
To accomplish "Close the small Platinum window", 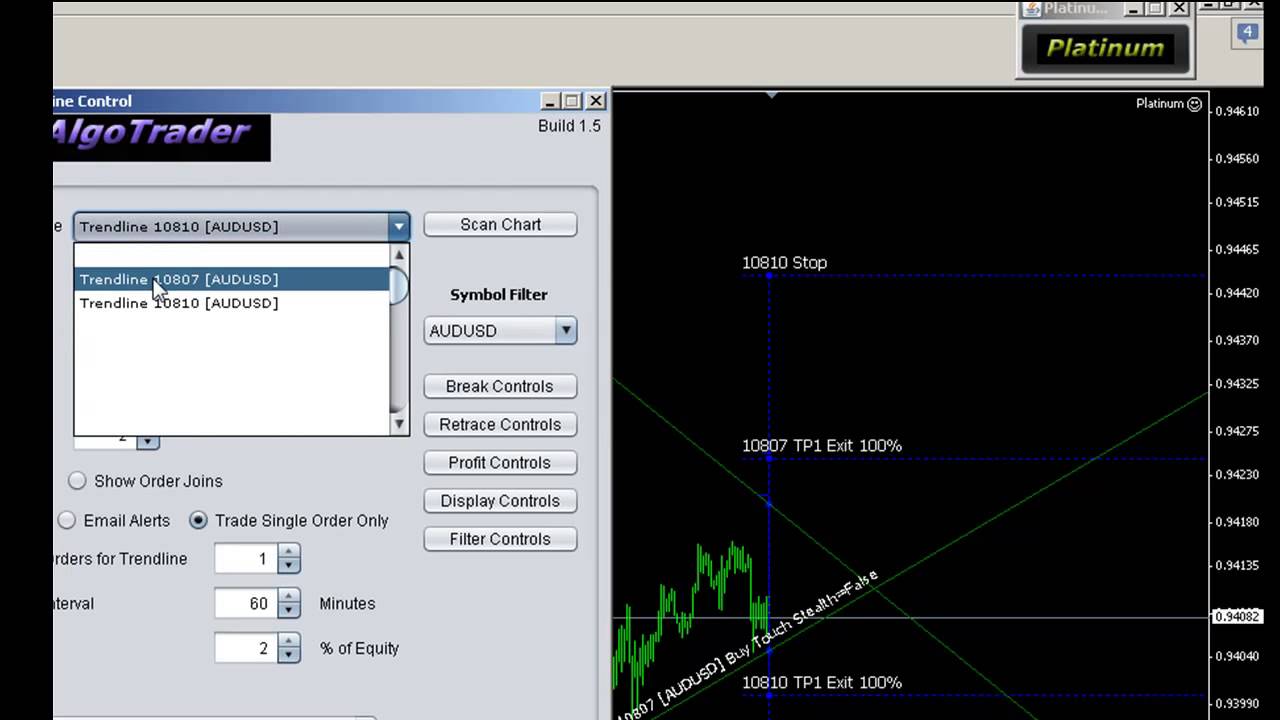I will coord(1179,9).
